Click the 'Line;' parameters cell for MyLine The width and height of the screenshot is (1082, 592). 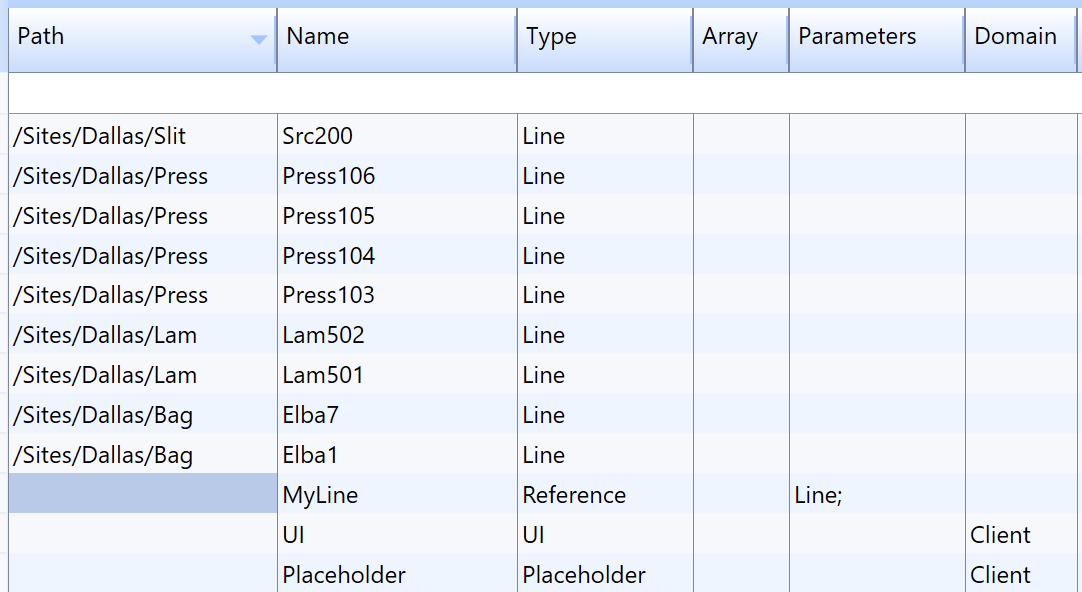[818, 495]
